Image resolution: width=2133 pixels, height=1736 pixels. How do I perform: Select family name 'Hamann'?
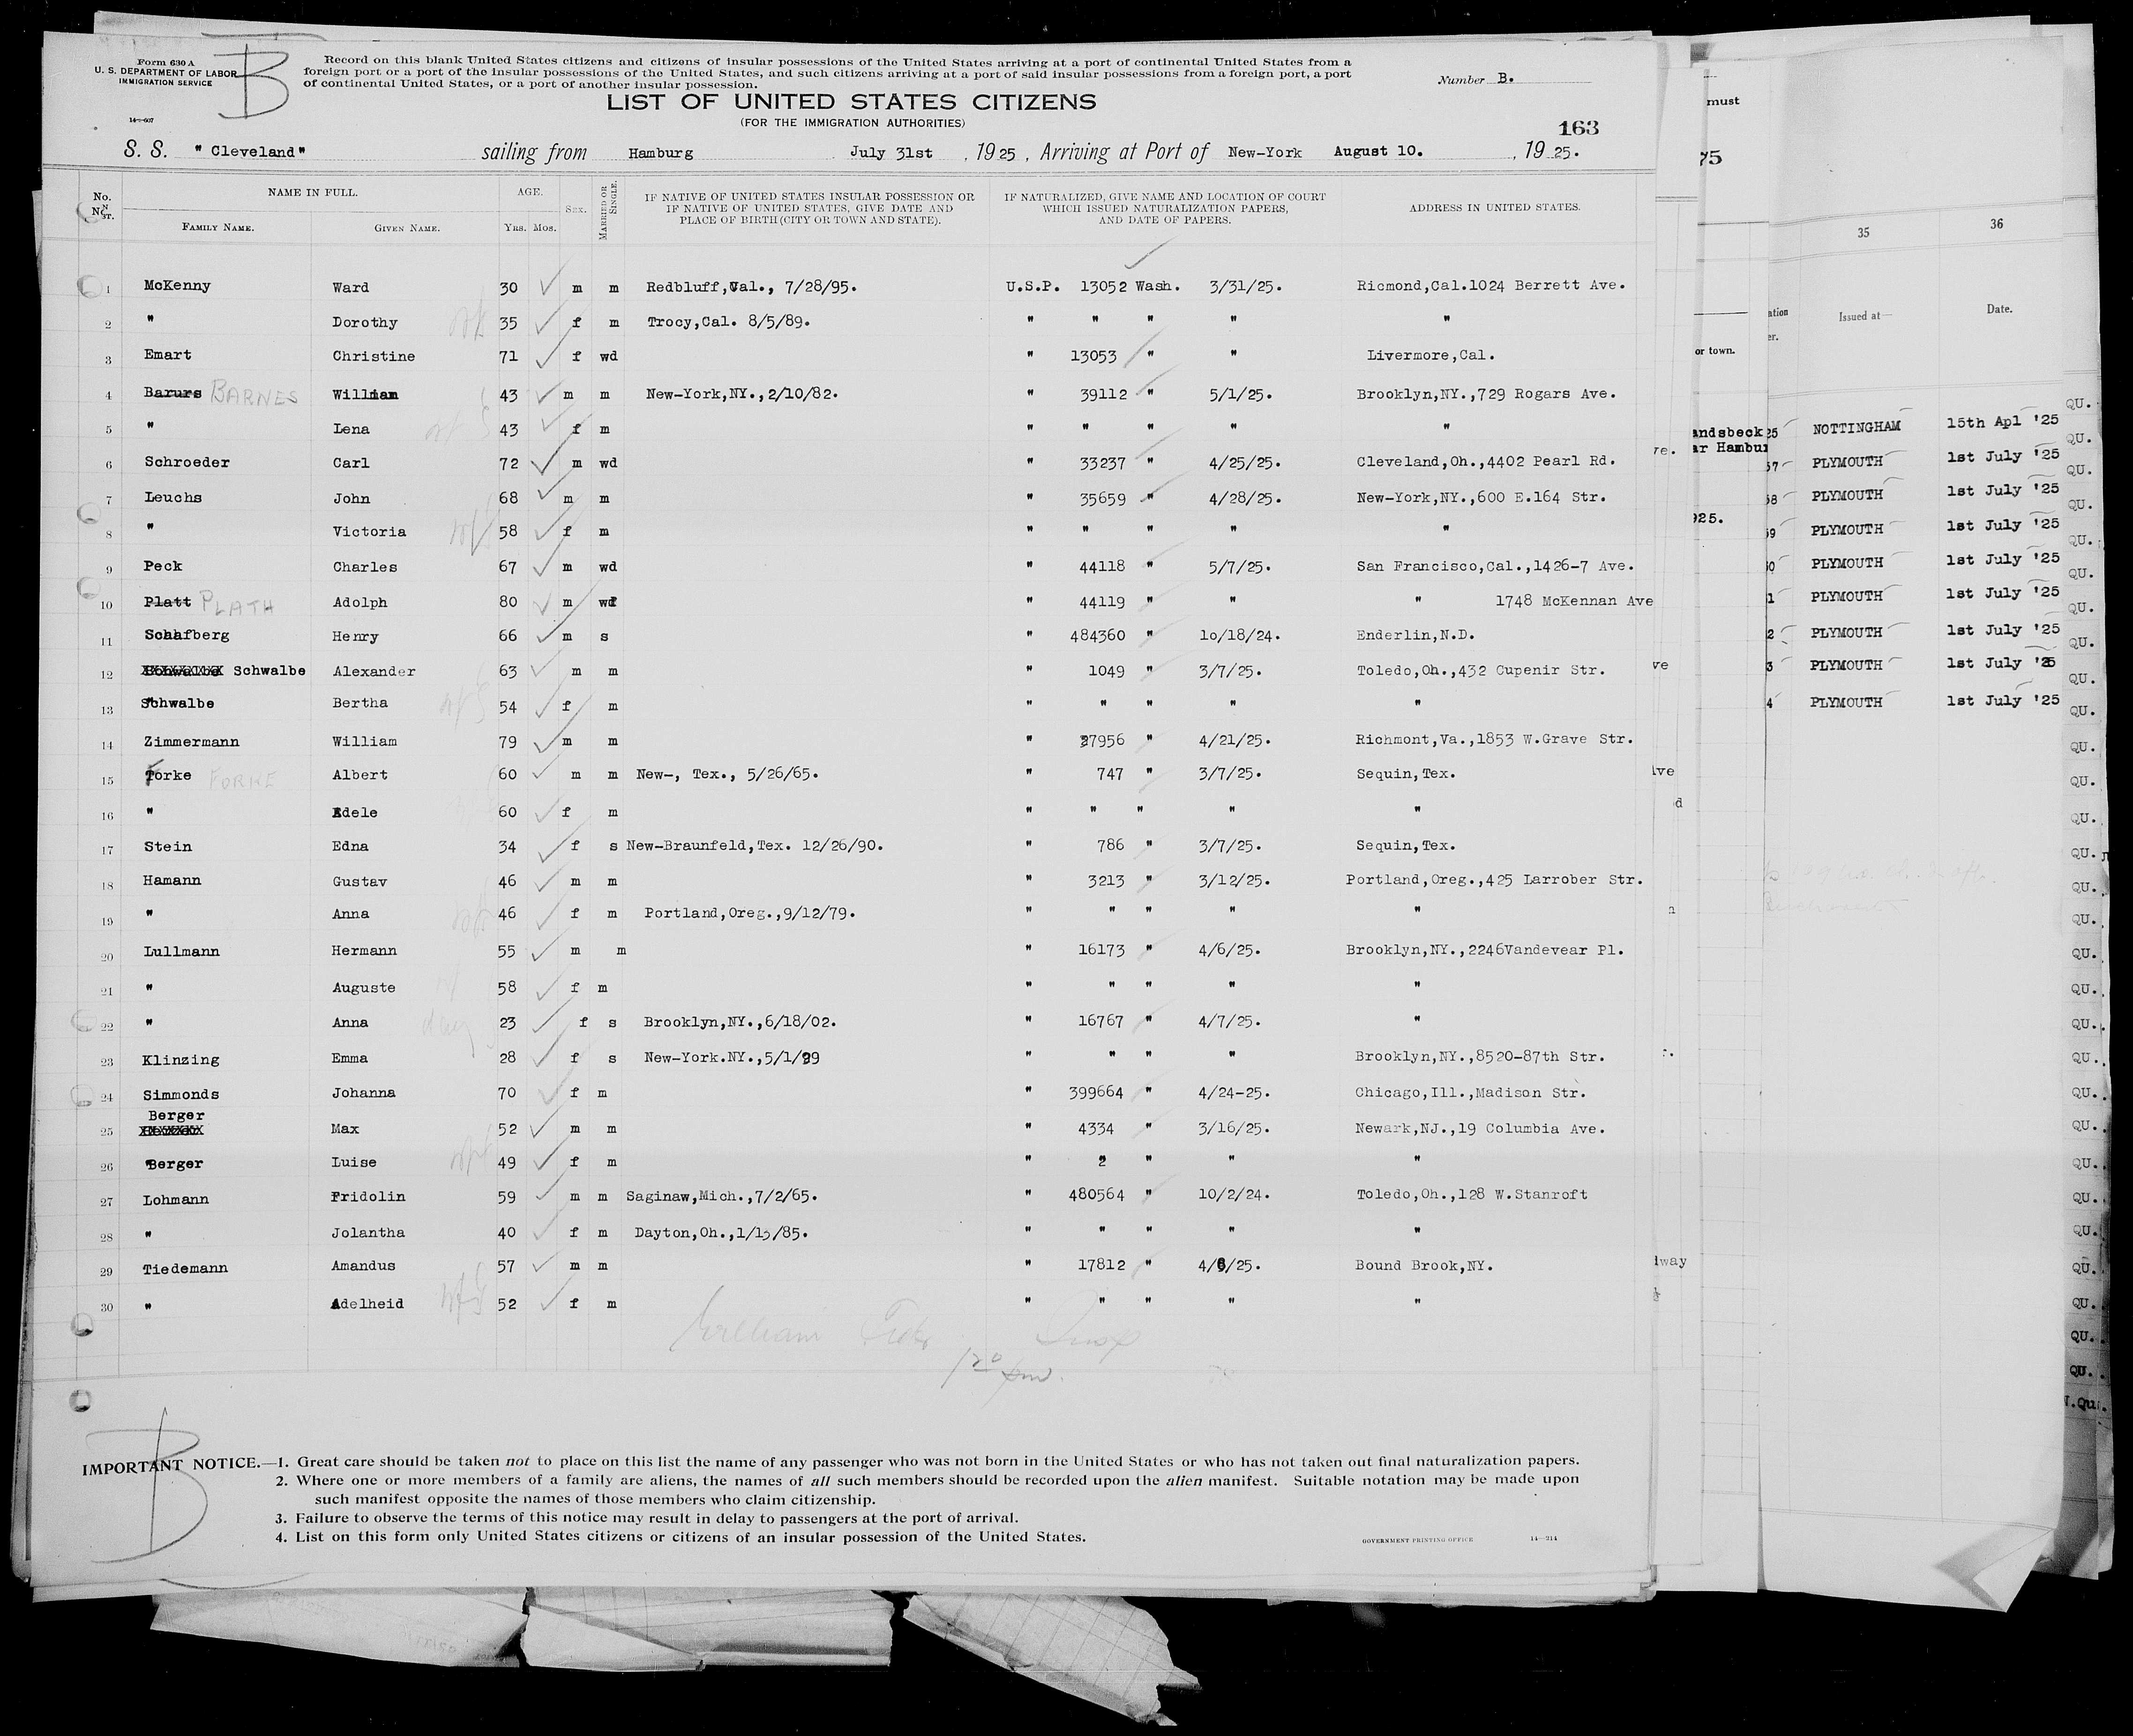coord(172,880)
